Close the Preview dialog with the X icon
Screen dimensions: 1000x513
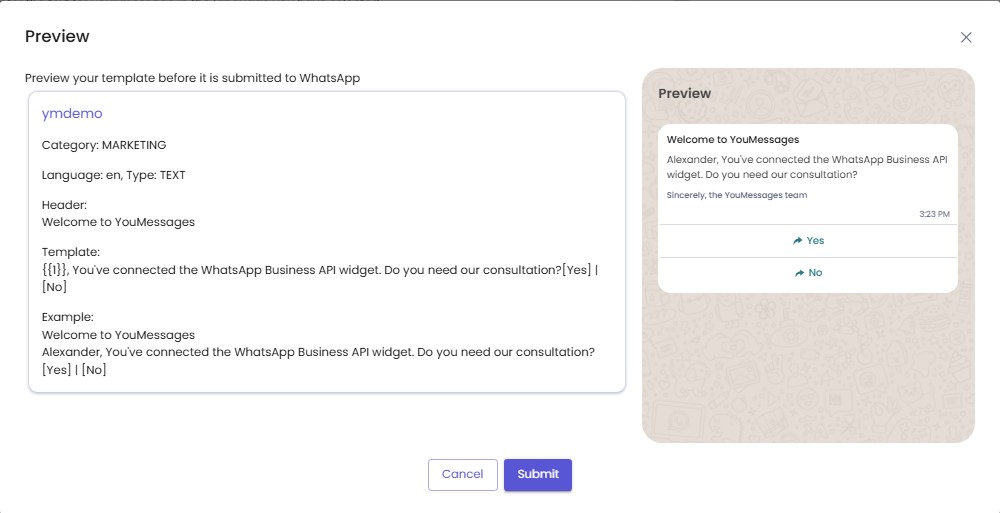[x=966, y=38]
